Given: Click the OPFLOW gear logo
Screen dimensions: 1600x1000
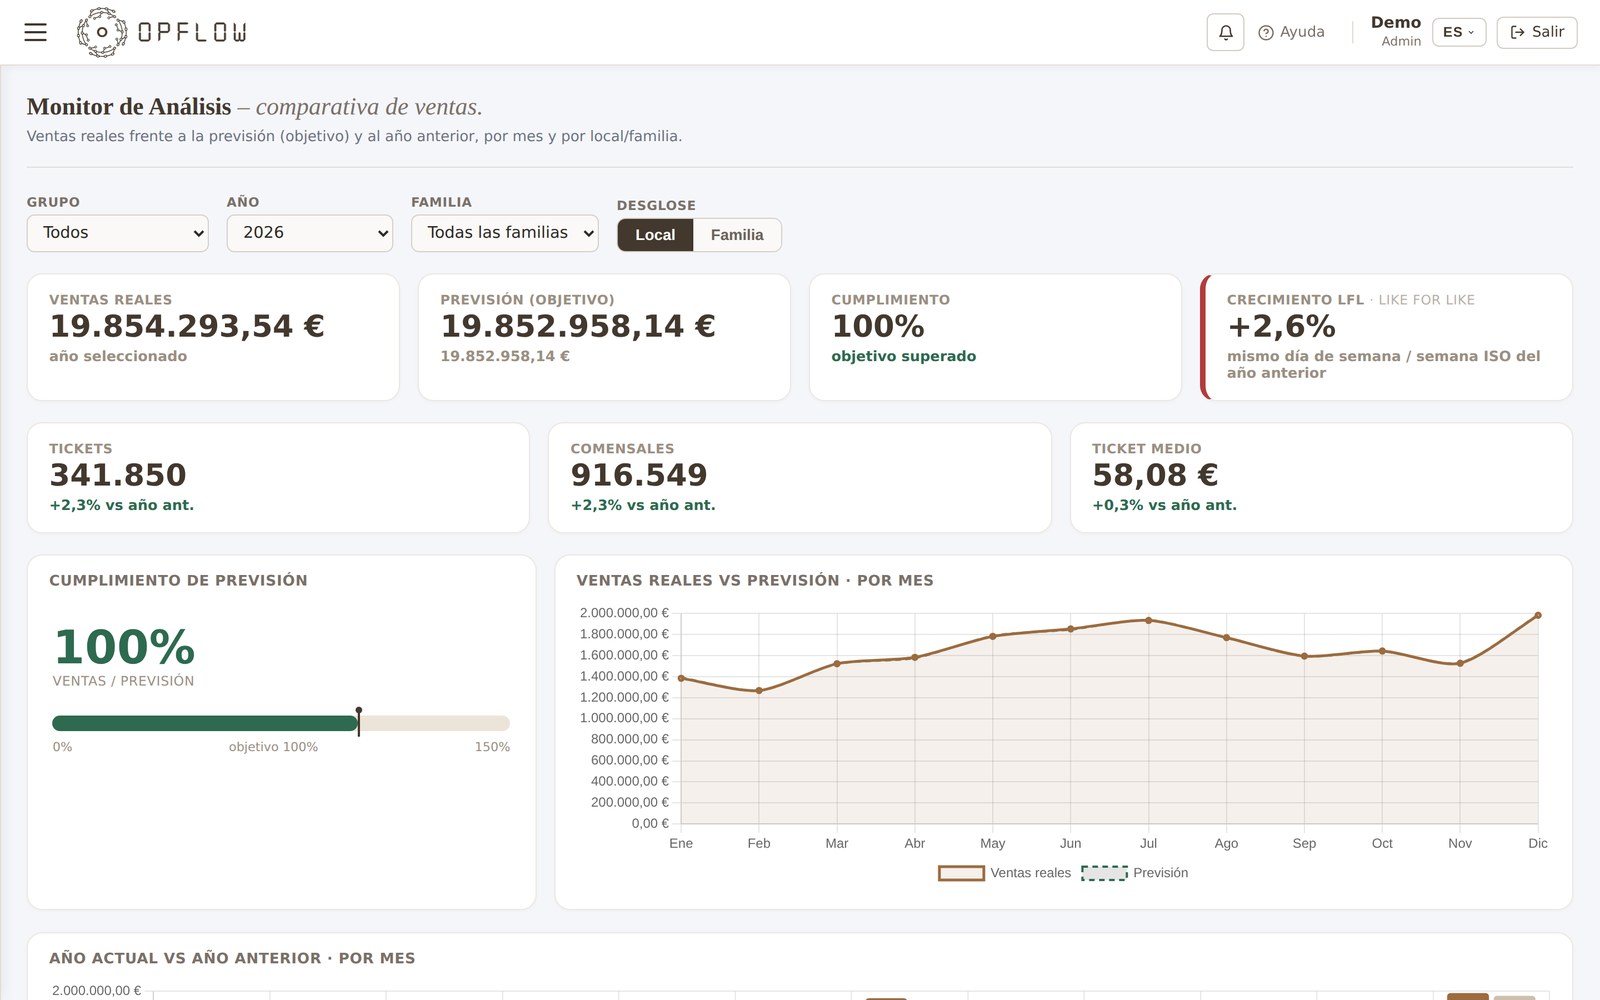Looking at the screenshot, I should (x=102, y=32).
